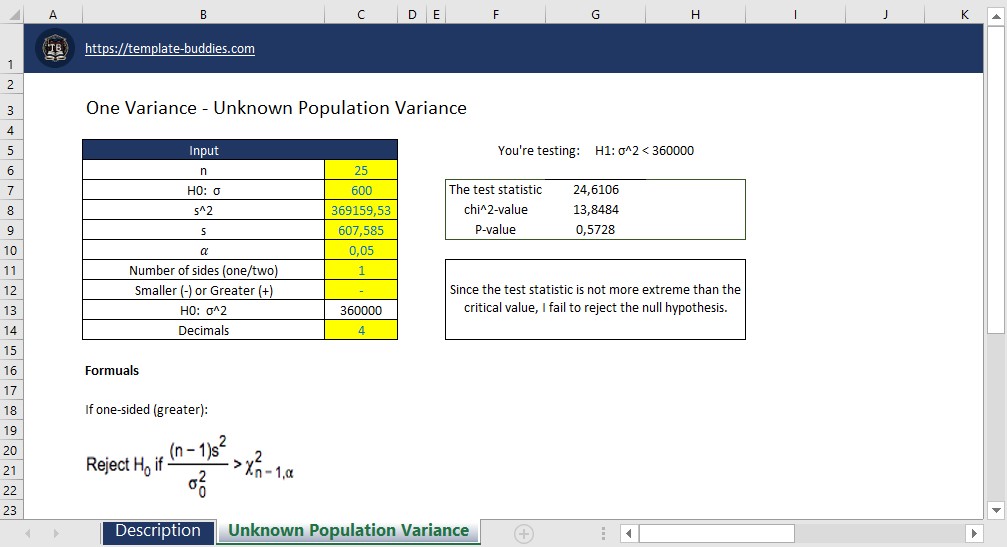
Task: Select row 7 header
Action: click(x=11, y=191)
